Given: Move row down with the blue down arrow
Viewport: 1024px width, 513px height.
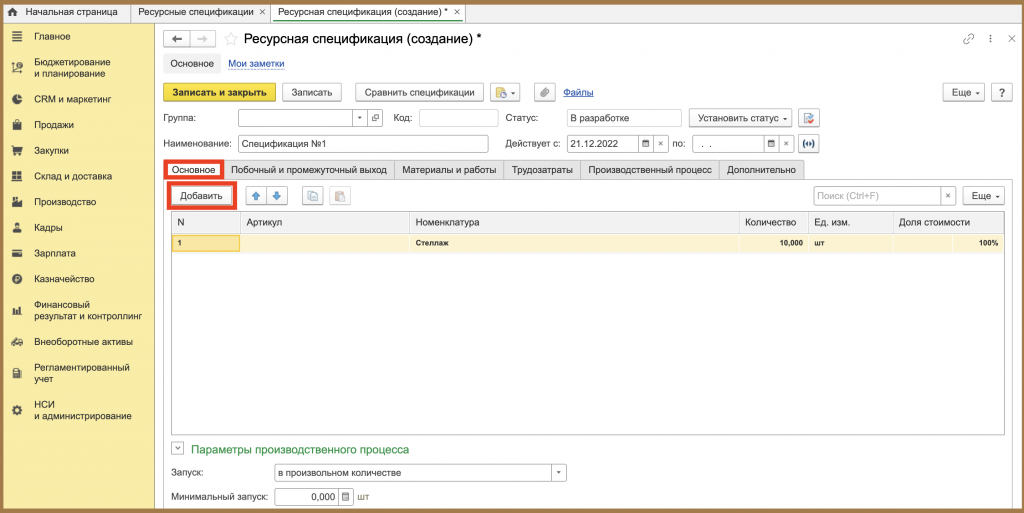Looking at the screenshot, I should tap(277, 196).
